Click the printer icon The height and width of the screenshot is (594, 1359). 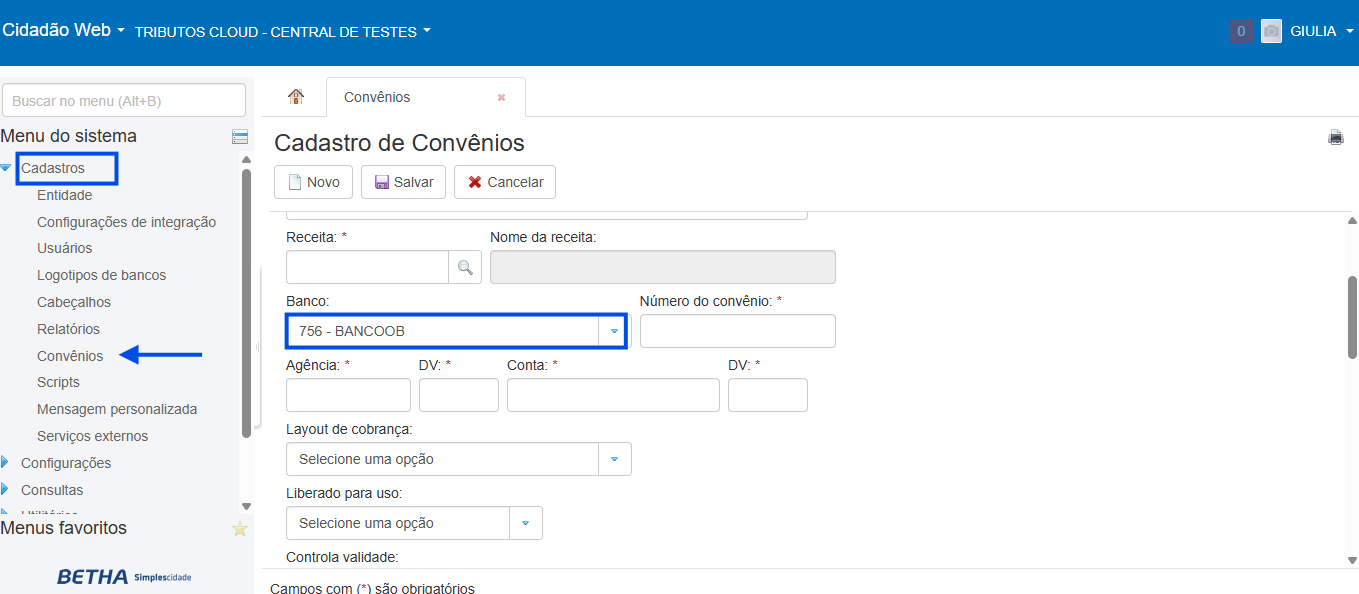(1335, 138)
